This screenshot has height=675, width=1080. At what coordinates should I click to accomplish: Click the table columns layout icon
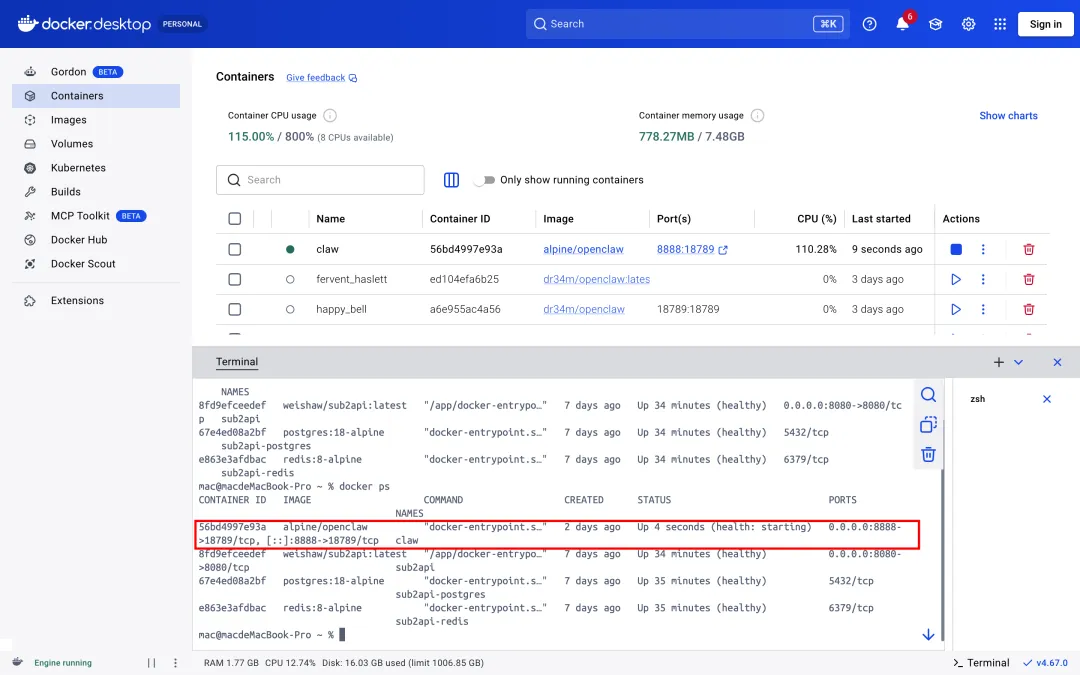tap(451, 180)
